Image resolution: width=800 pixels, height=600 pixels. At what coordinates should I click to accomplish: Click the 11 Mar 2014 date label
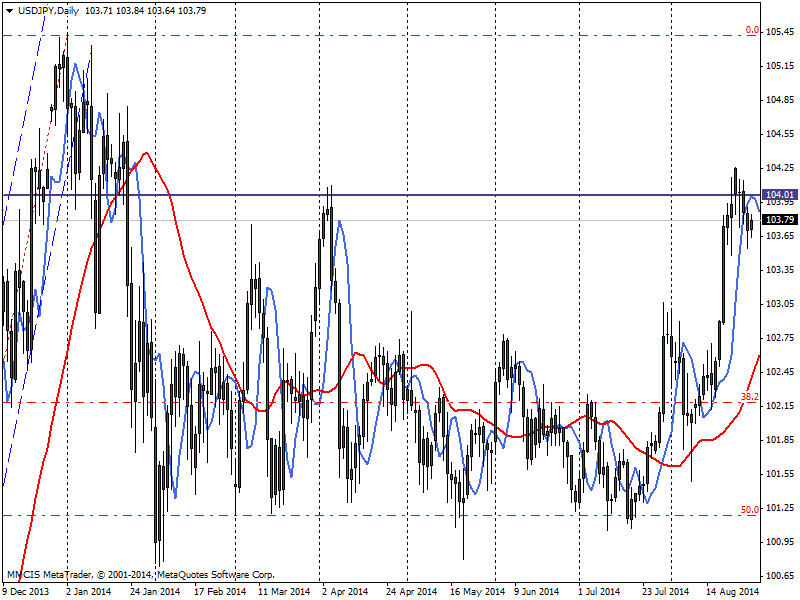coord(284,591)
